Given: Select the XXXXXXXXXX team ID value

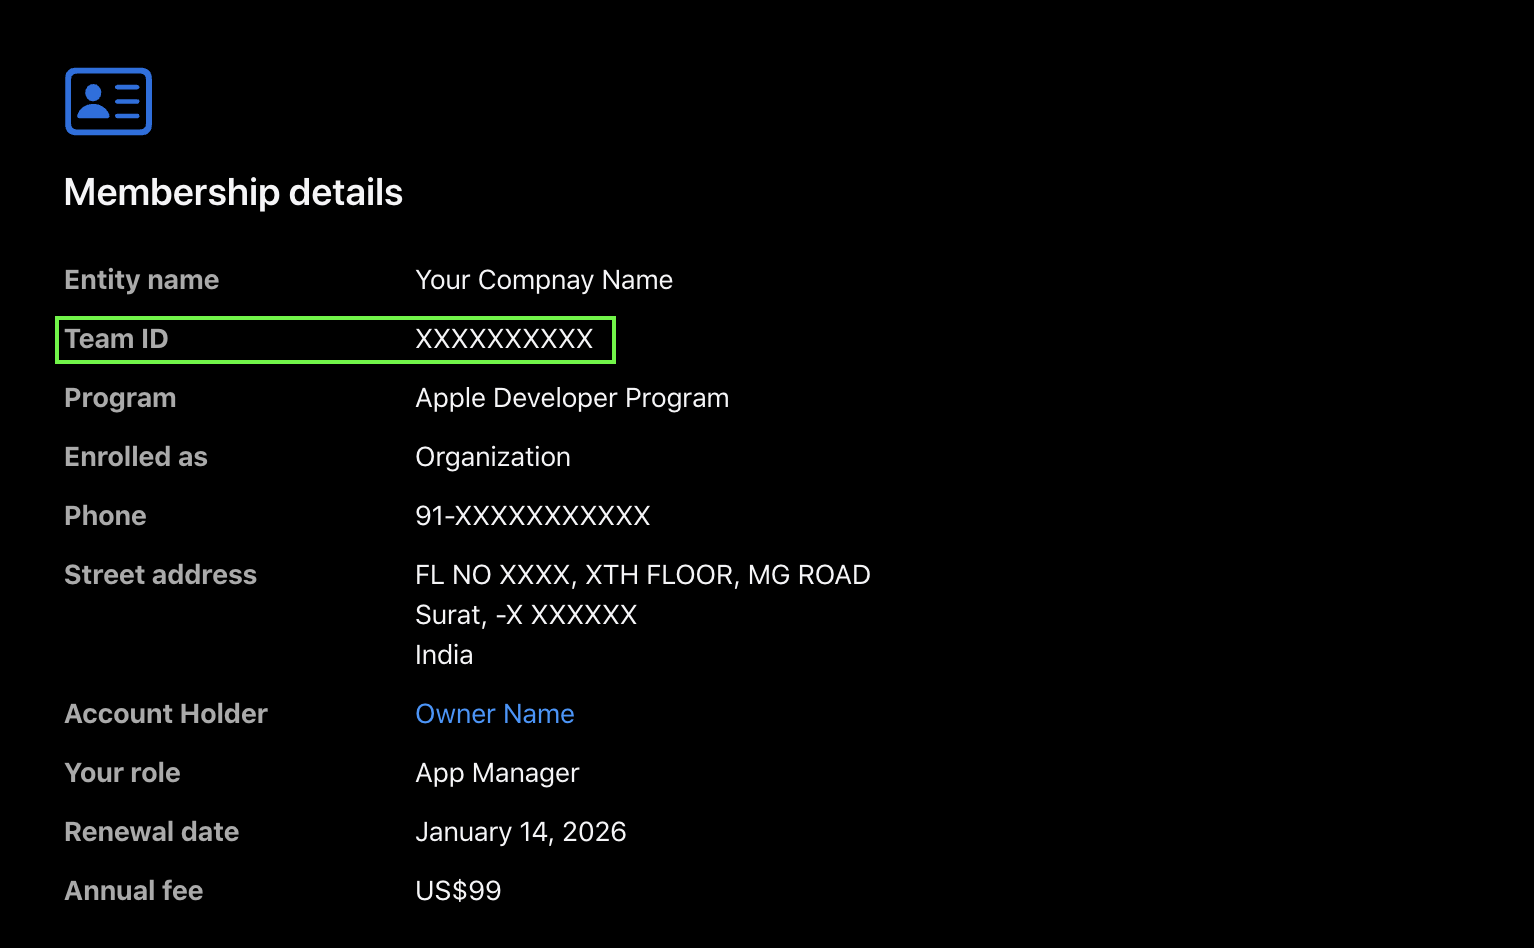Looking at the screenshot, I should 505,339.
